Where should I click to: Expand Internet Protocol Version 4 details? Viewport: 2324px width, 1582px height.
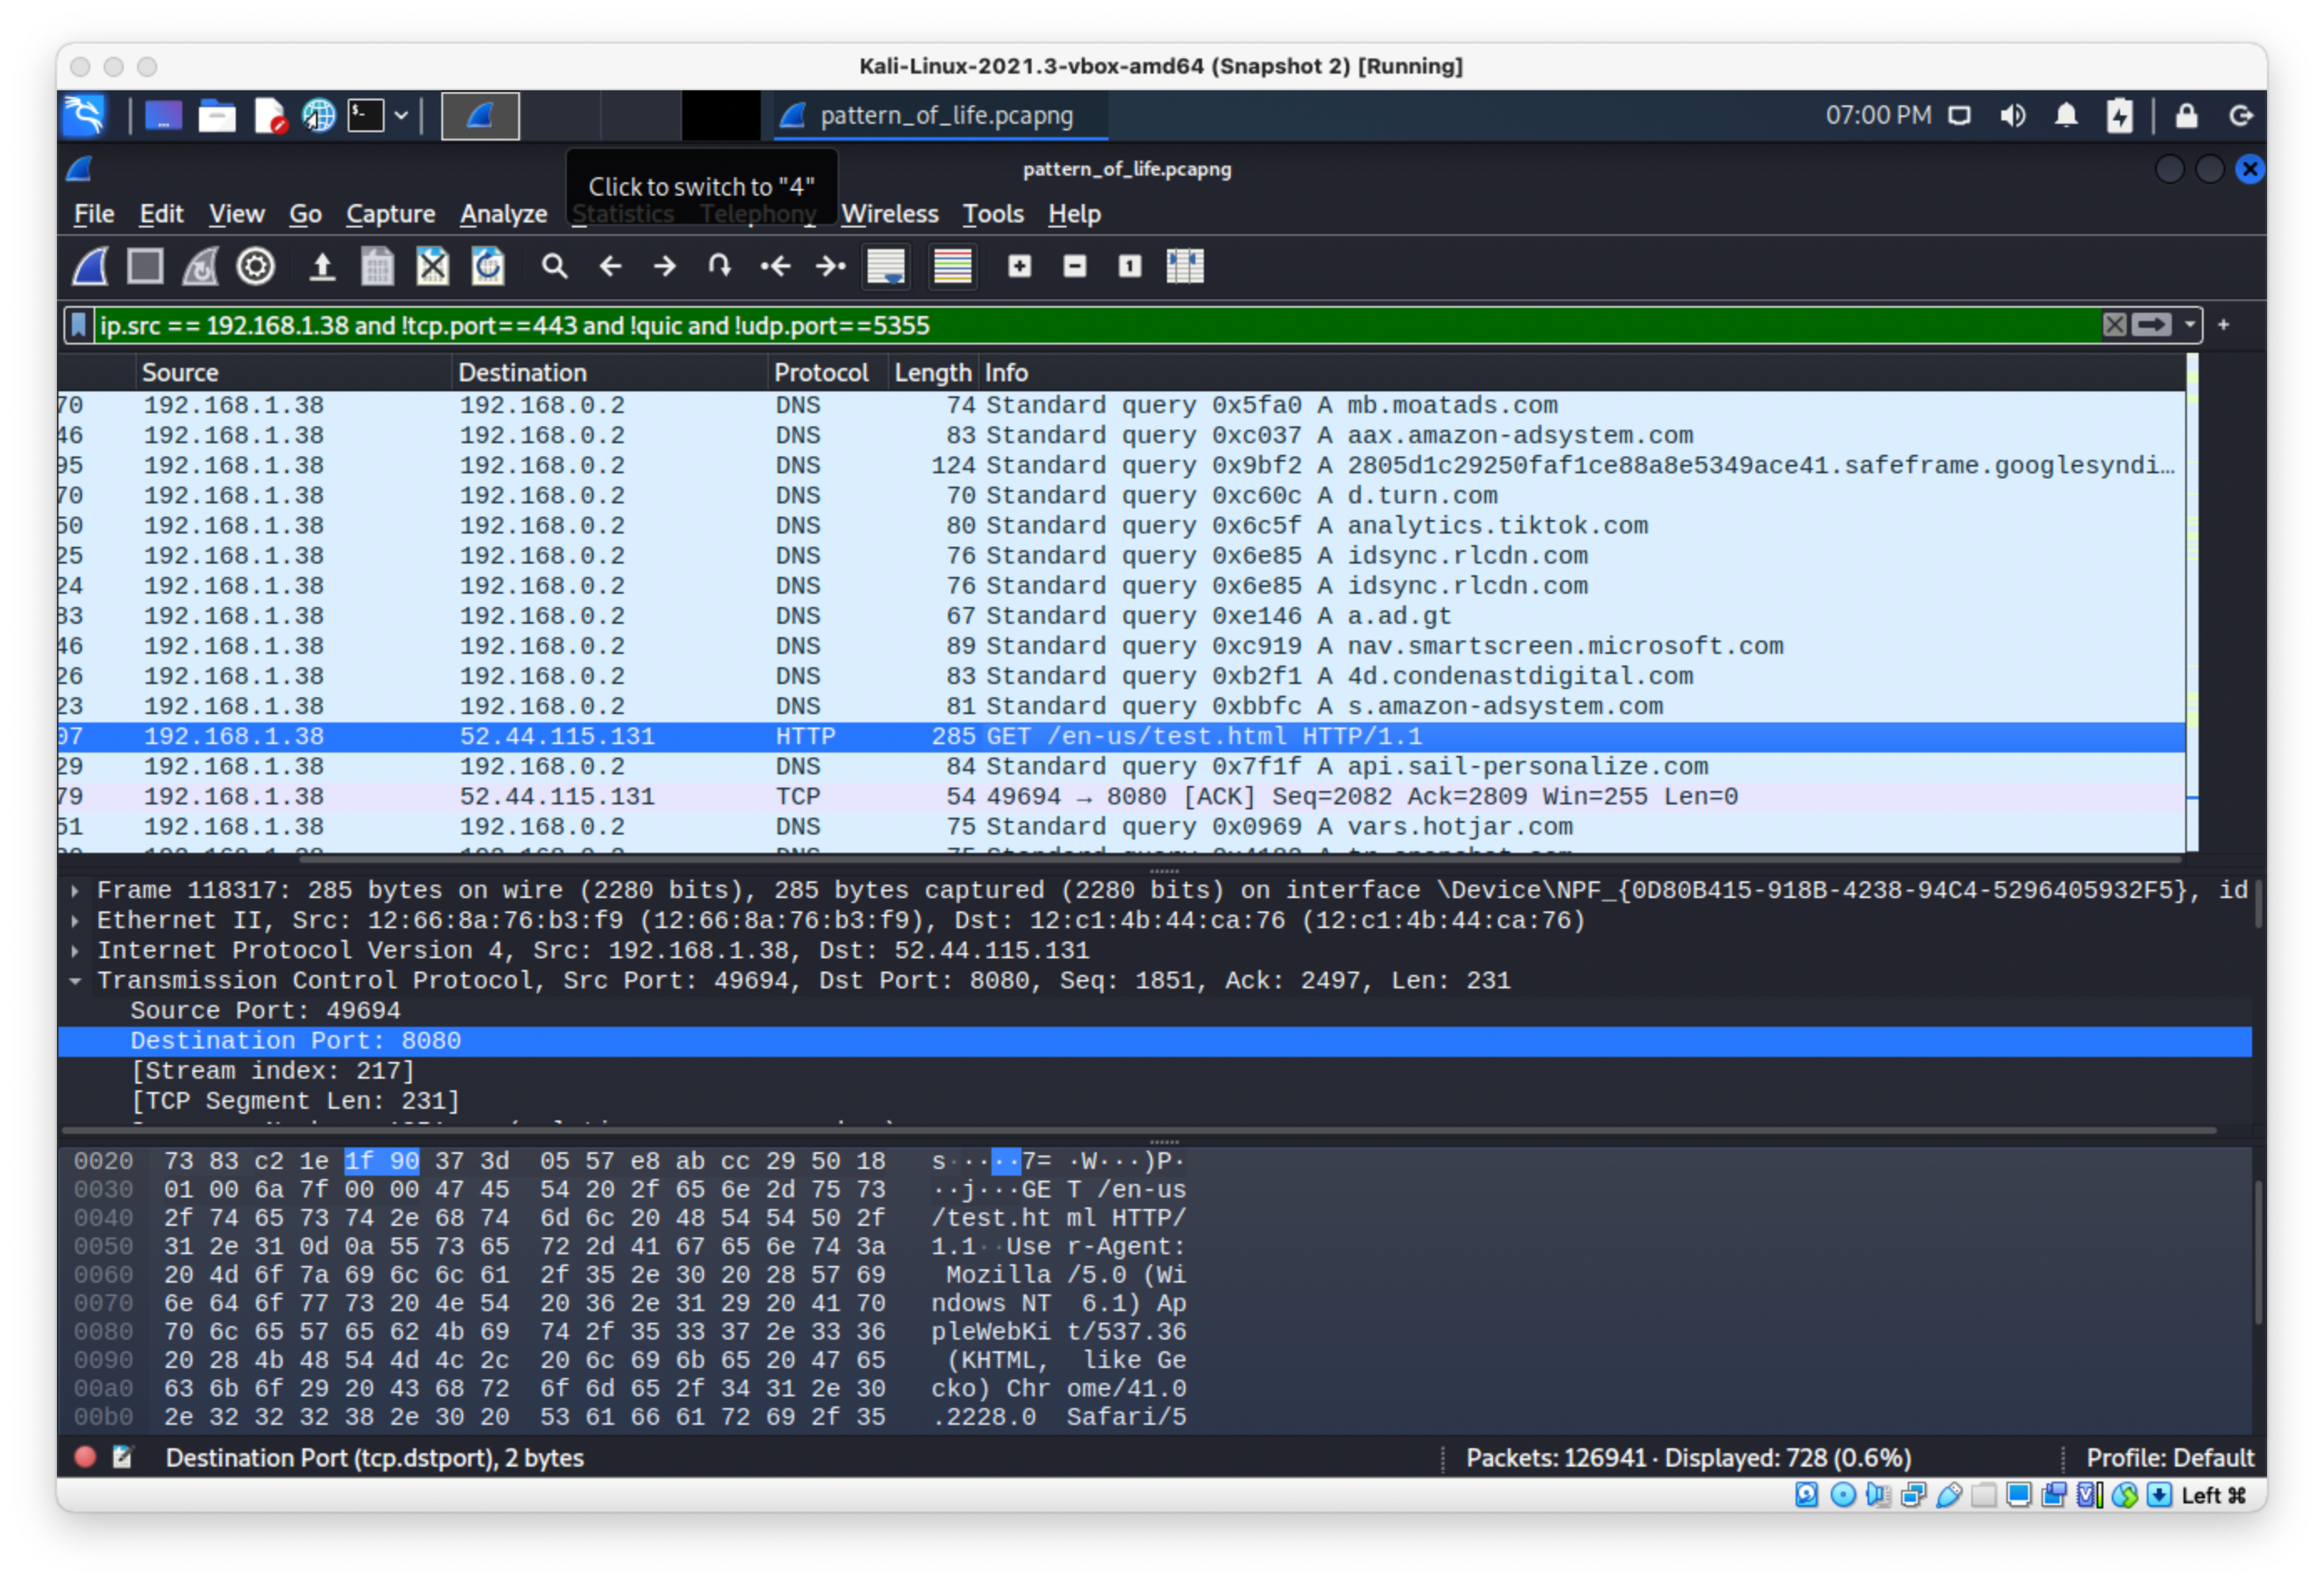coord(75,950)
